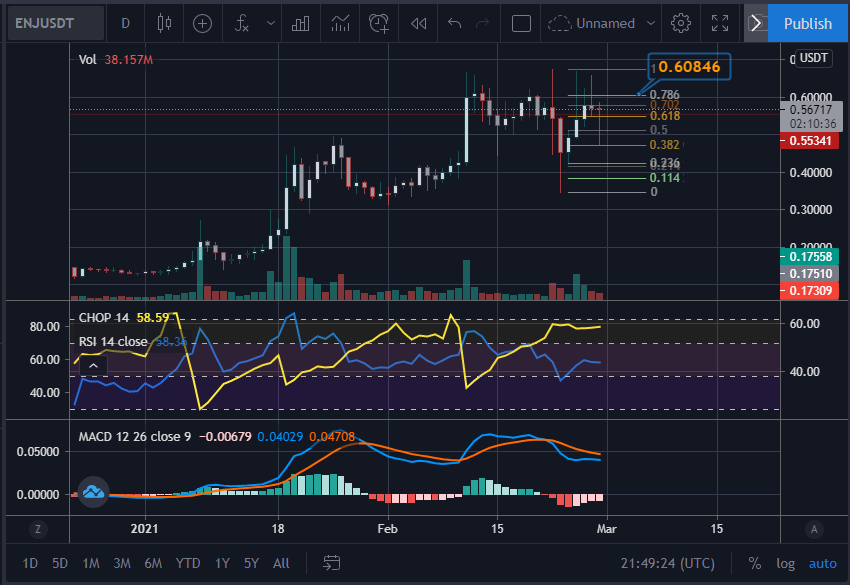Click the CHOP 14 indicator label
This screenshot has height=585, width=850.
pyautogui.click(x=104, y=318)
